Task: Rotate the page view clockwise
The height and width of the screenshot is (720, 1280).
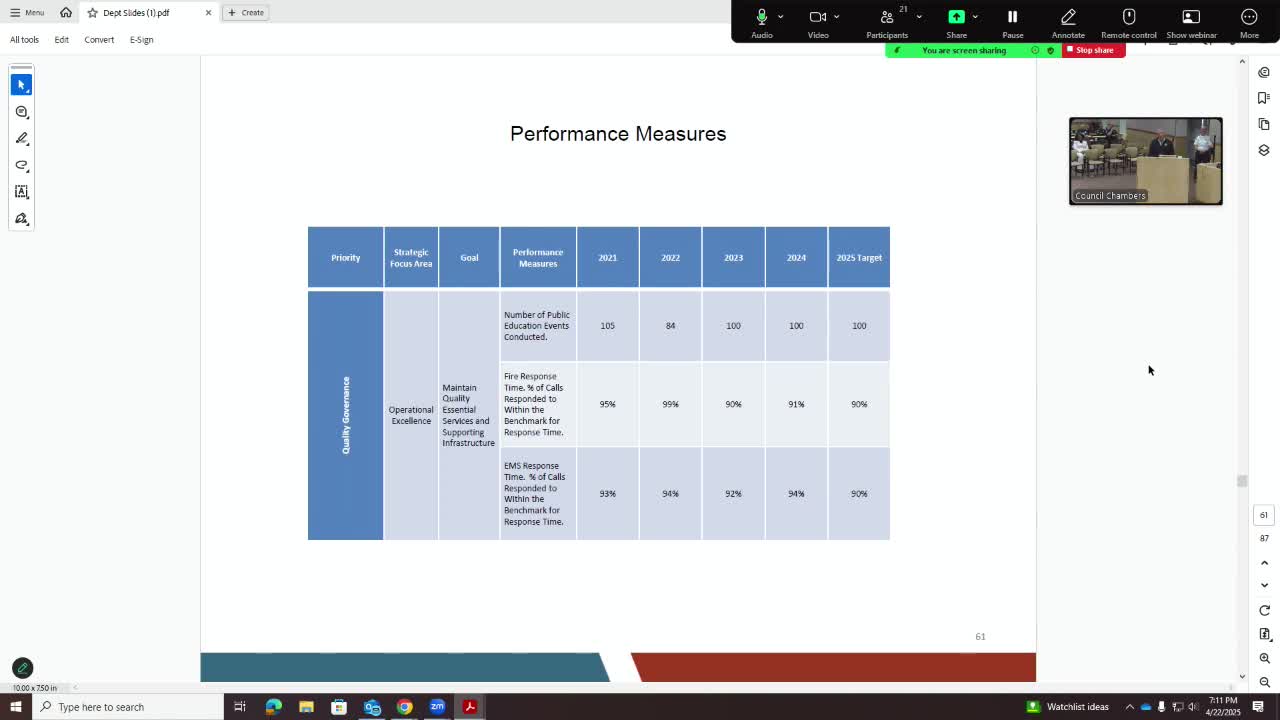Action: pos(1264,610)
